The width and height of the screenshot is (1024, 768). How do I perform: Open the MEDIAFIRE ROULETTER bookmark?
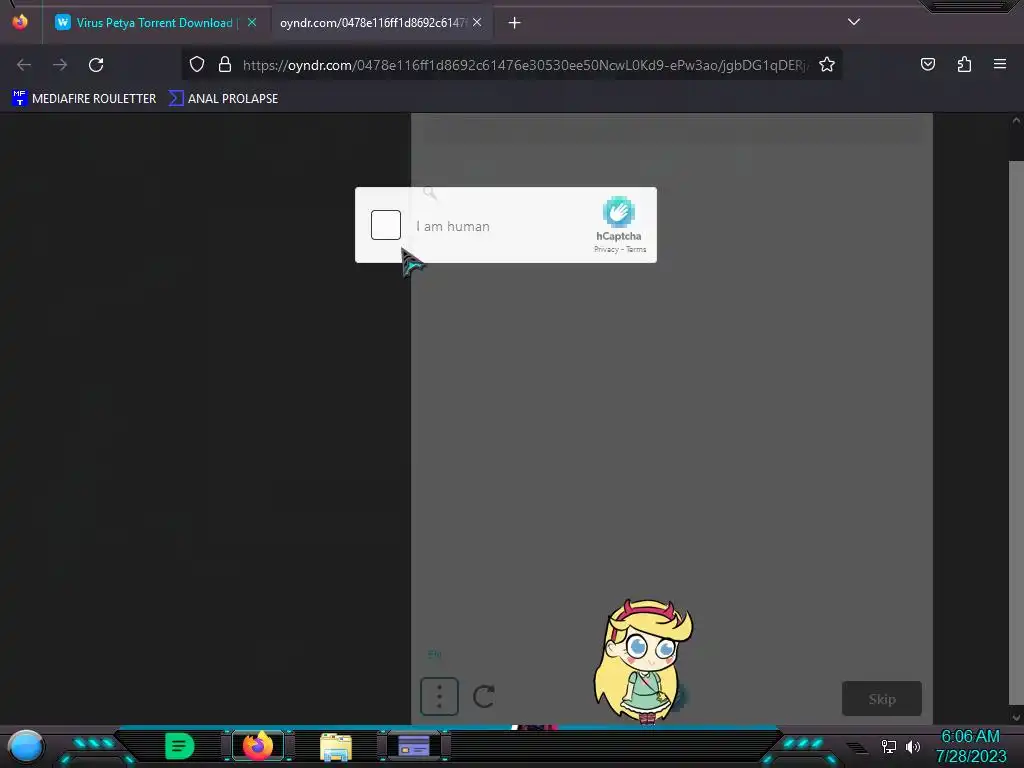(84, 99)
